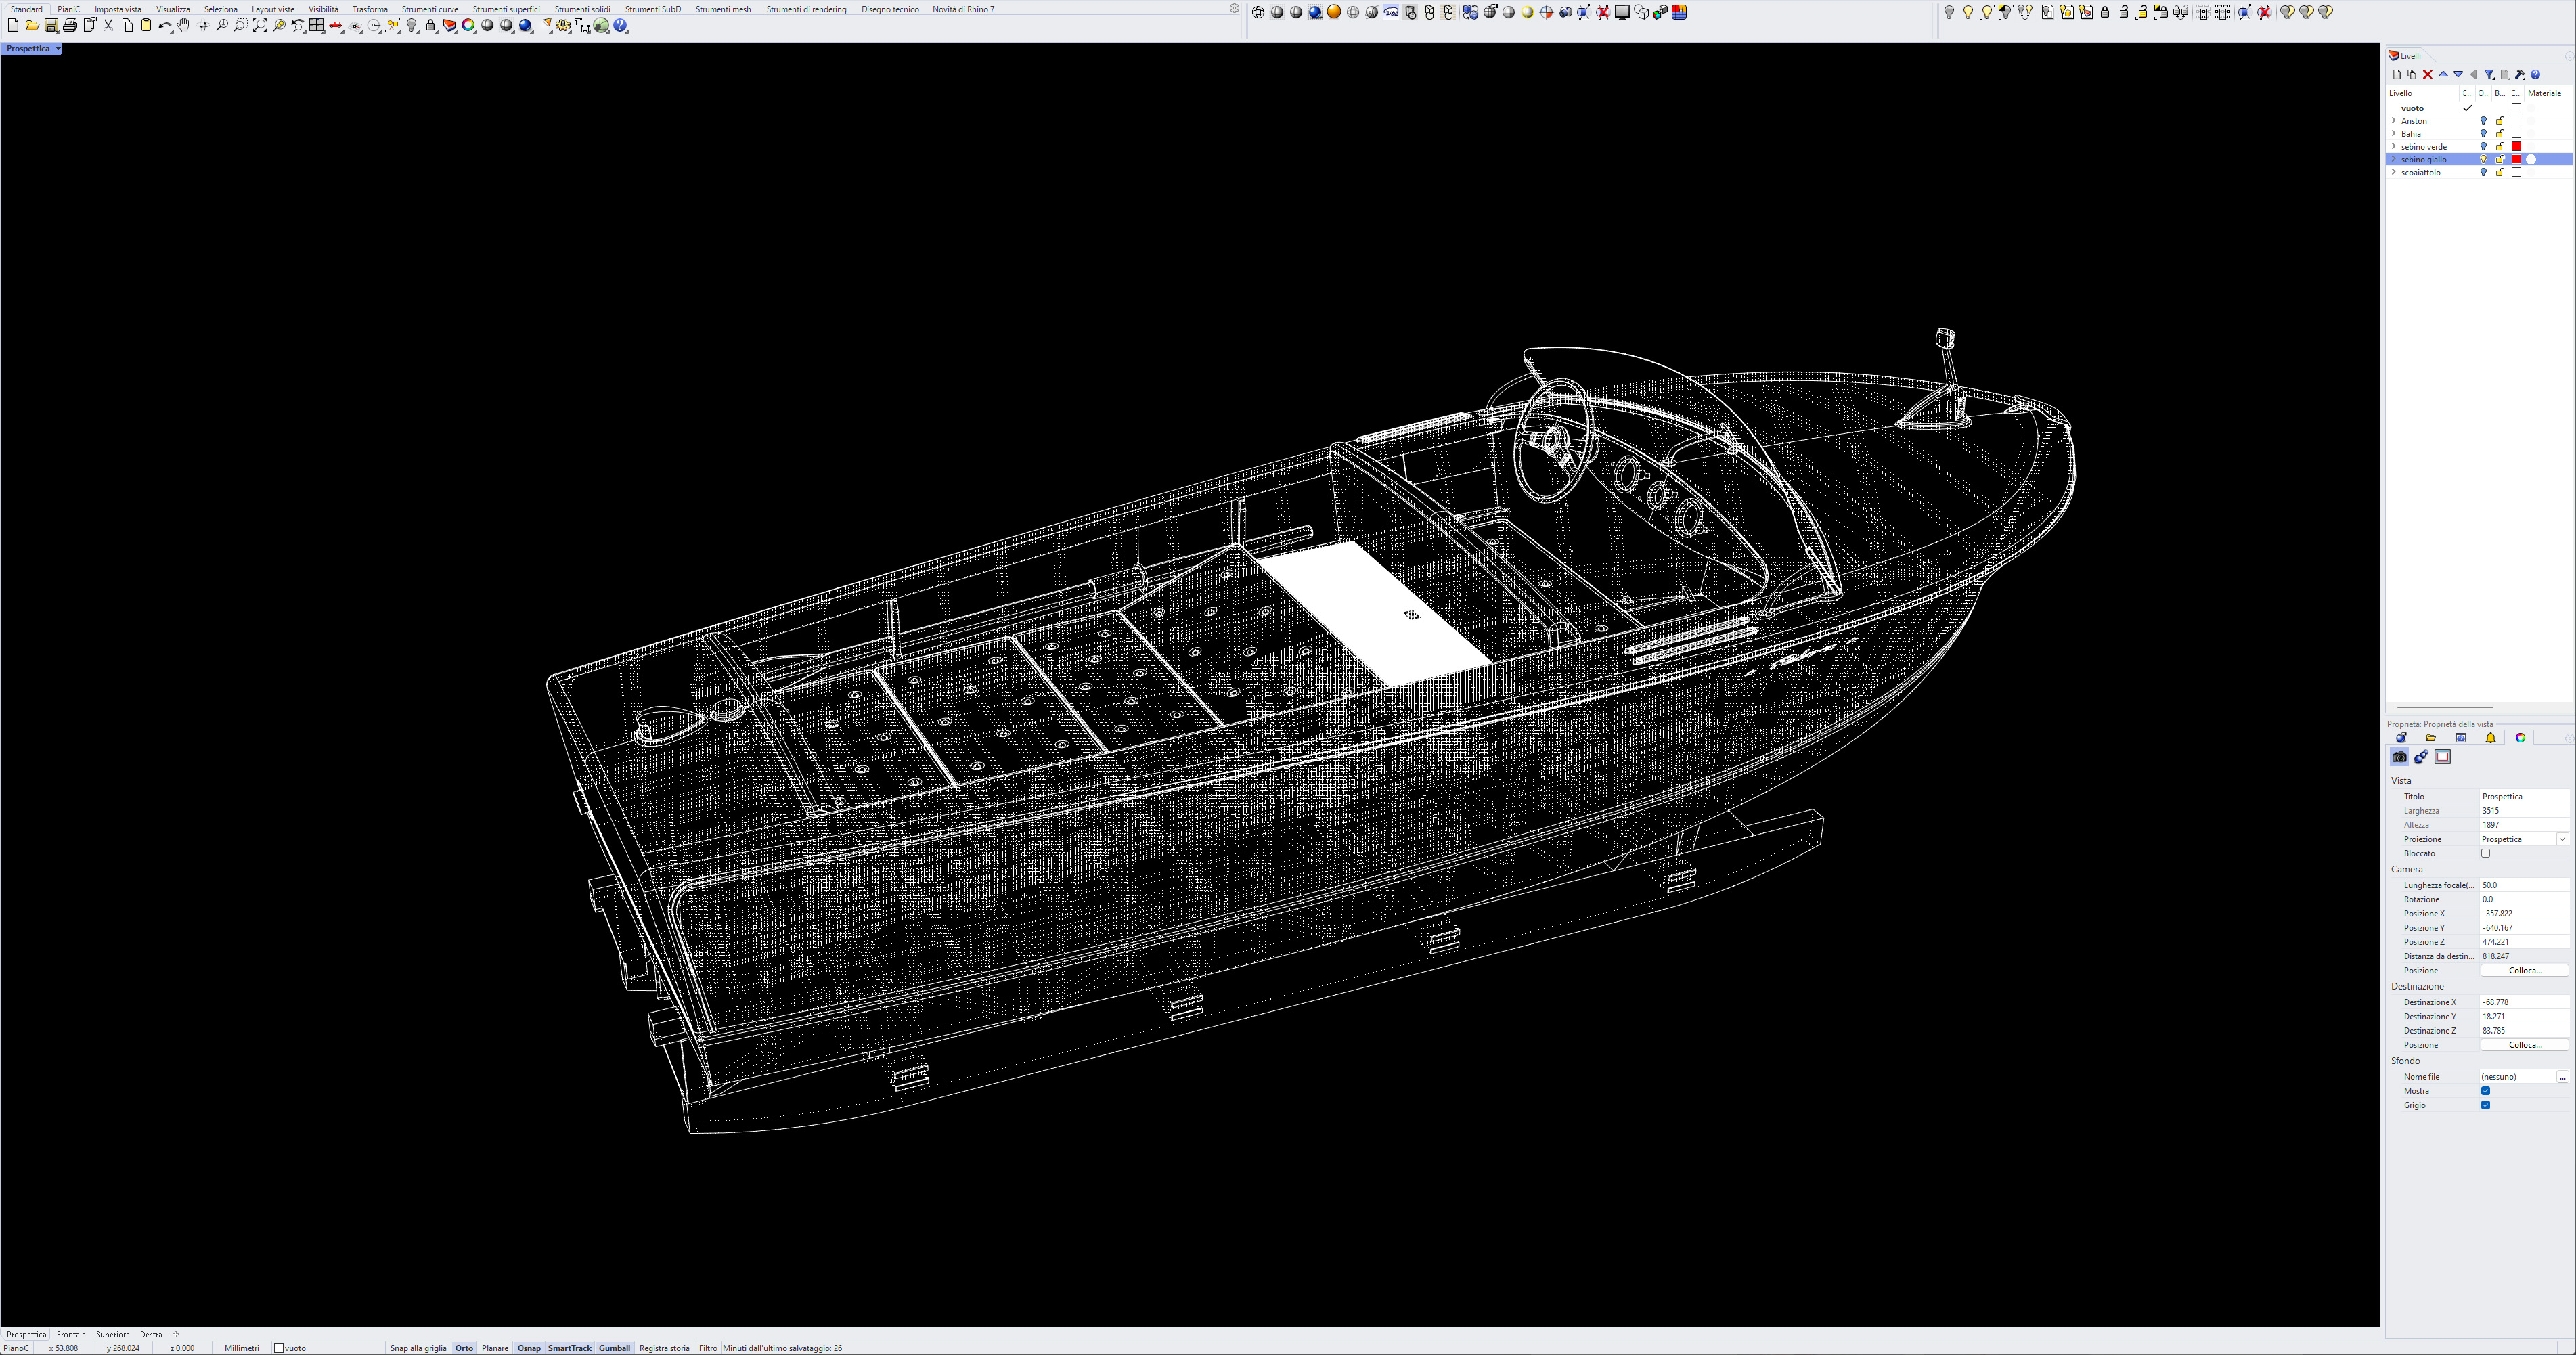Click the sebino verde red color swatch
Image resolution: width=2576 pixels, height=1355 pixels.
(x=2517, y=147)
